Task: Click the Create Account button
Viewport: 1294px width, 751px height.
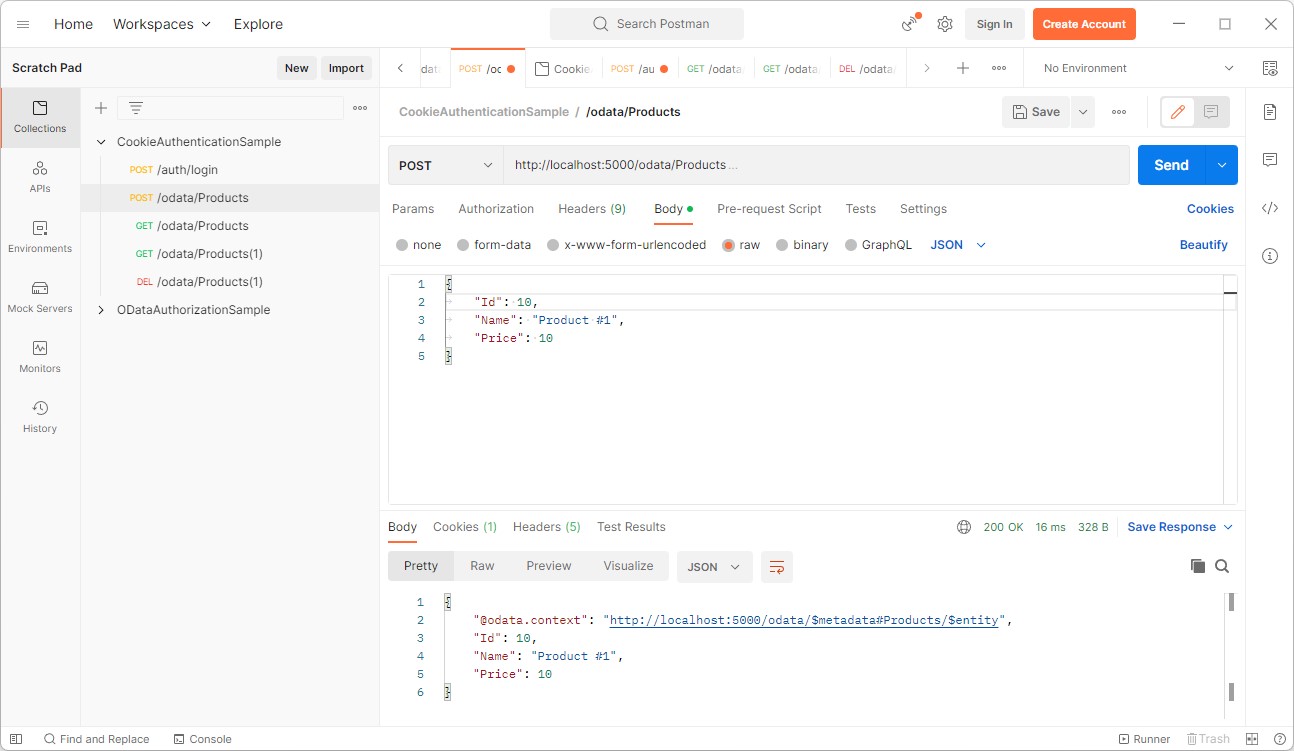Action: (x=1084, y=24)
